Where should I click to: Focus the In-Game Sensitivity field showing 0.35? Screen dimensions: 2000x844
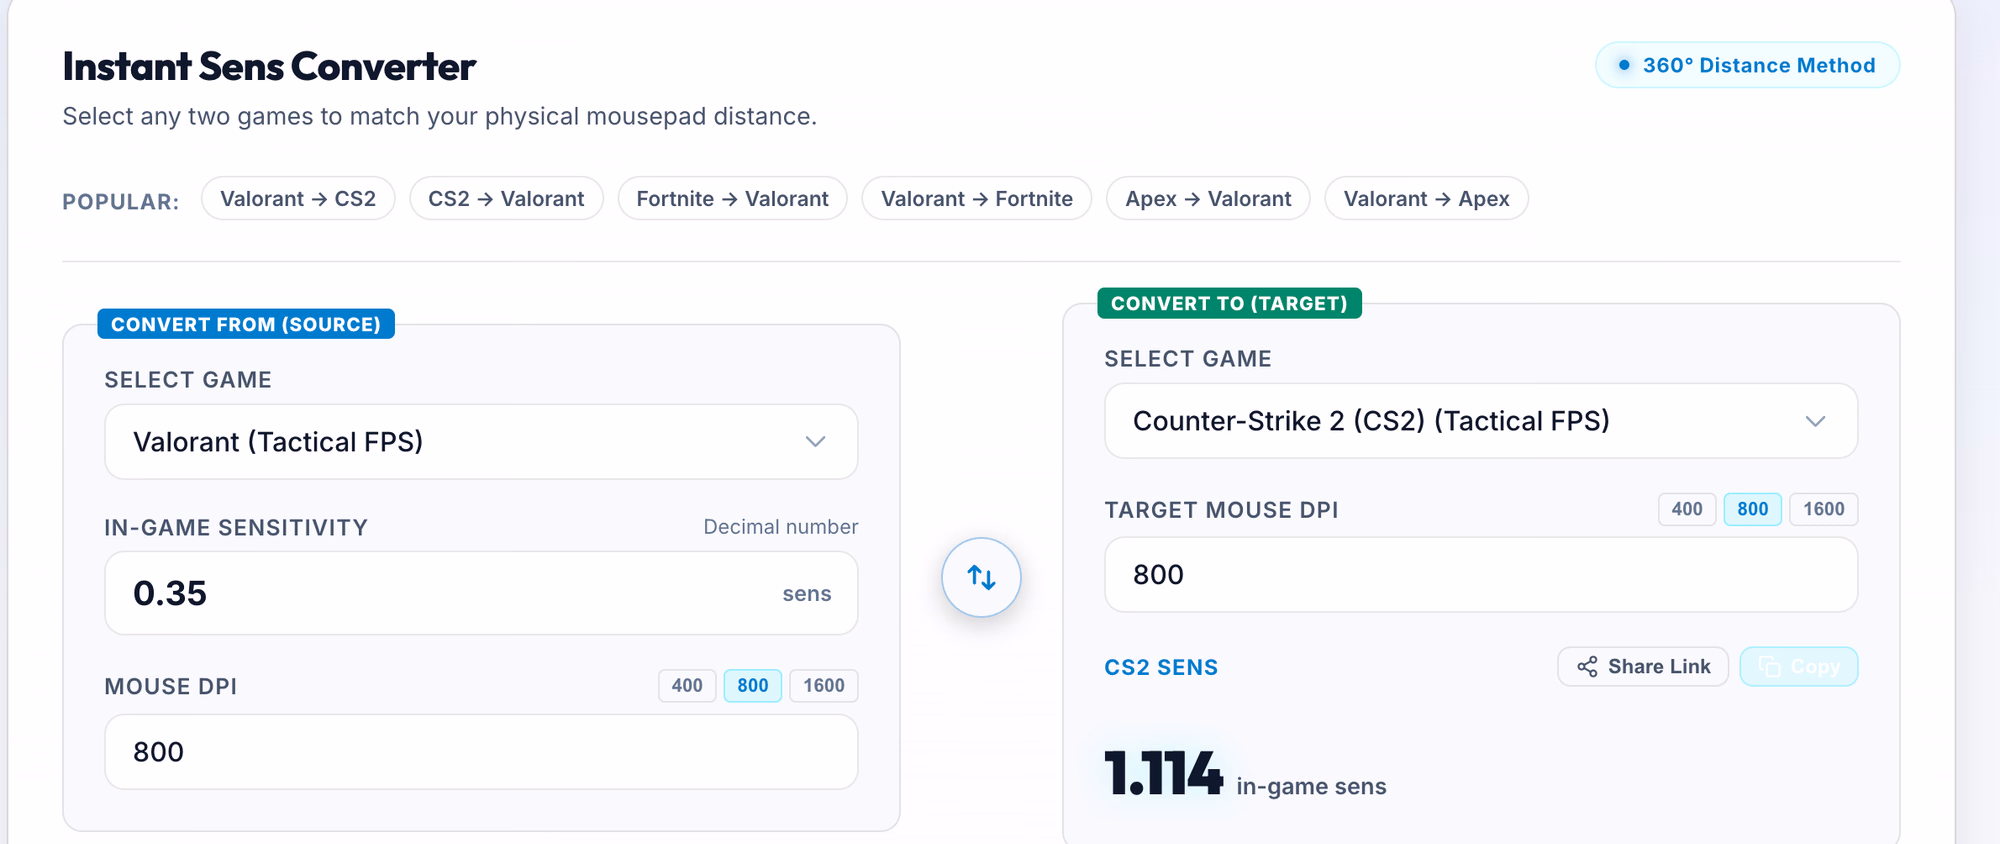(481, 593)
